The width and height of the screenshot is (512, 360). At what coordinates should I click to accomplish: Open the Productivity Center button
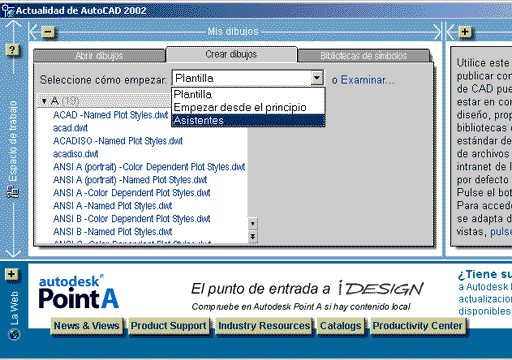coord(418,326)
